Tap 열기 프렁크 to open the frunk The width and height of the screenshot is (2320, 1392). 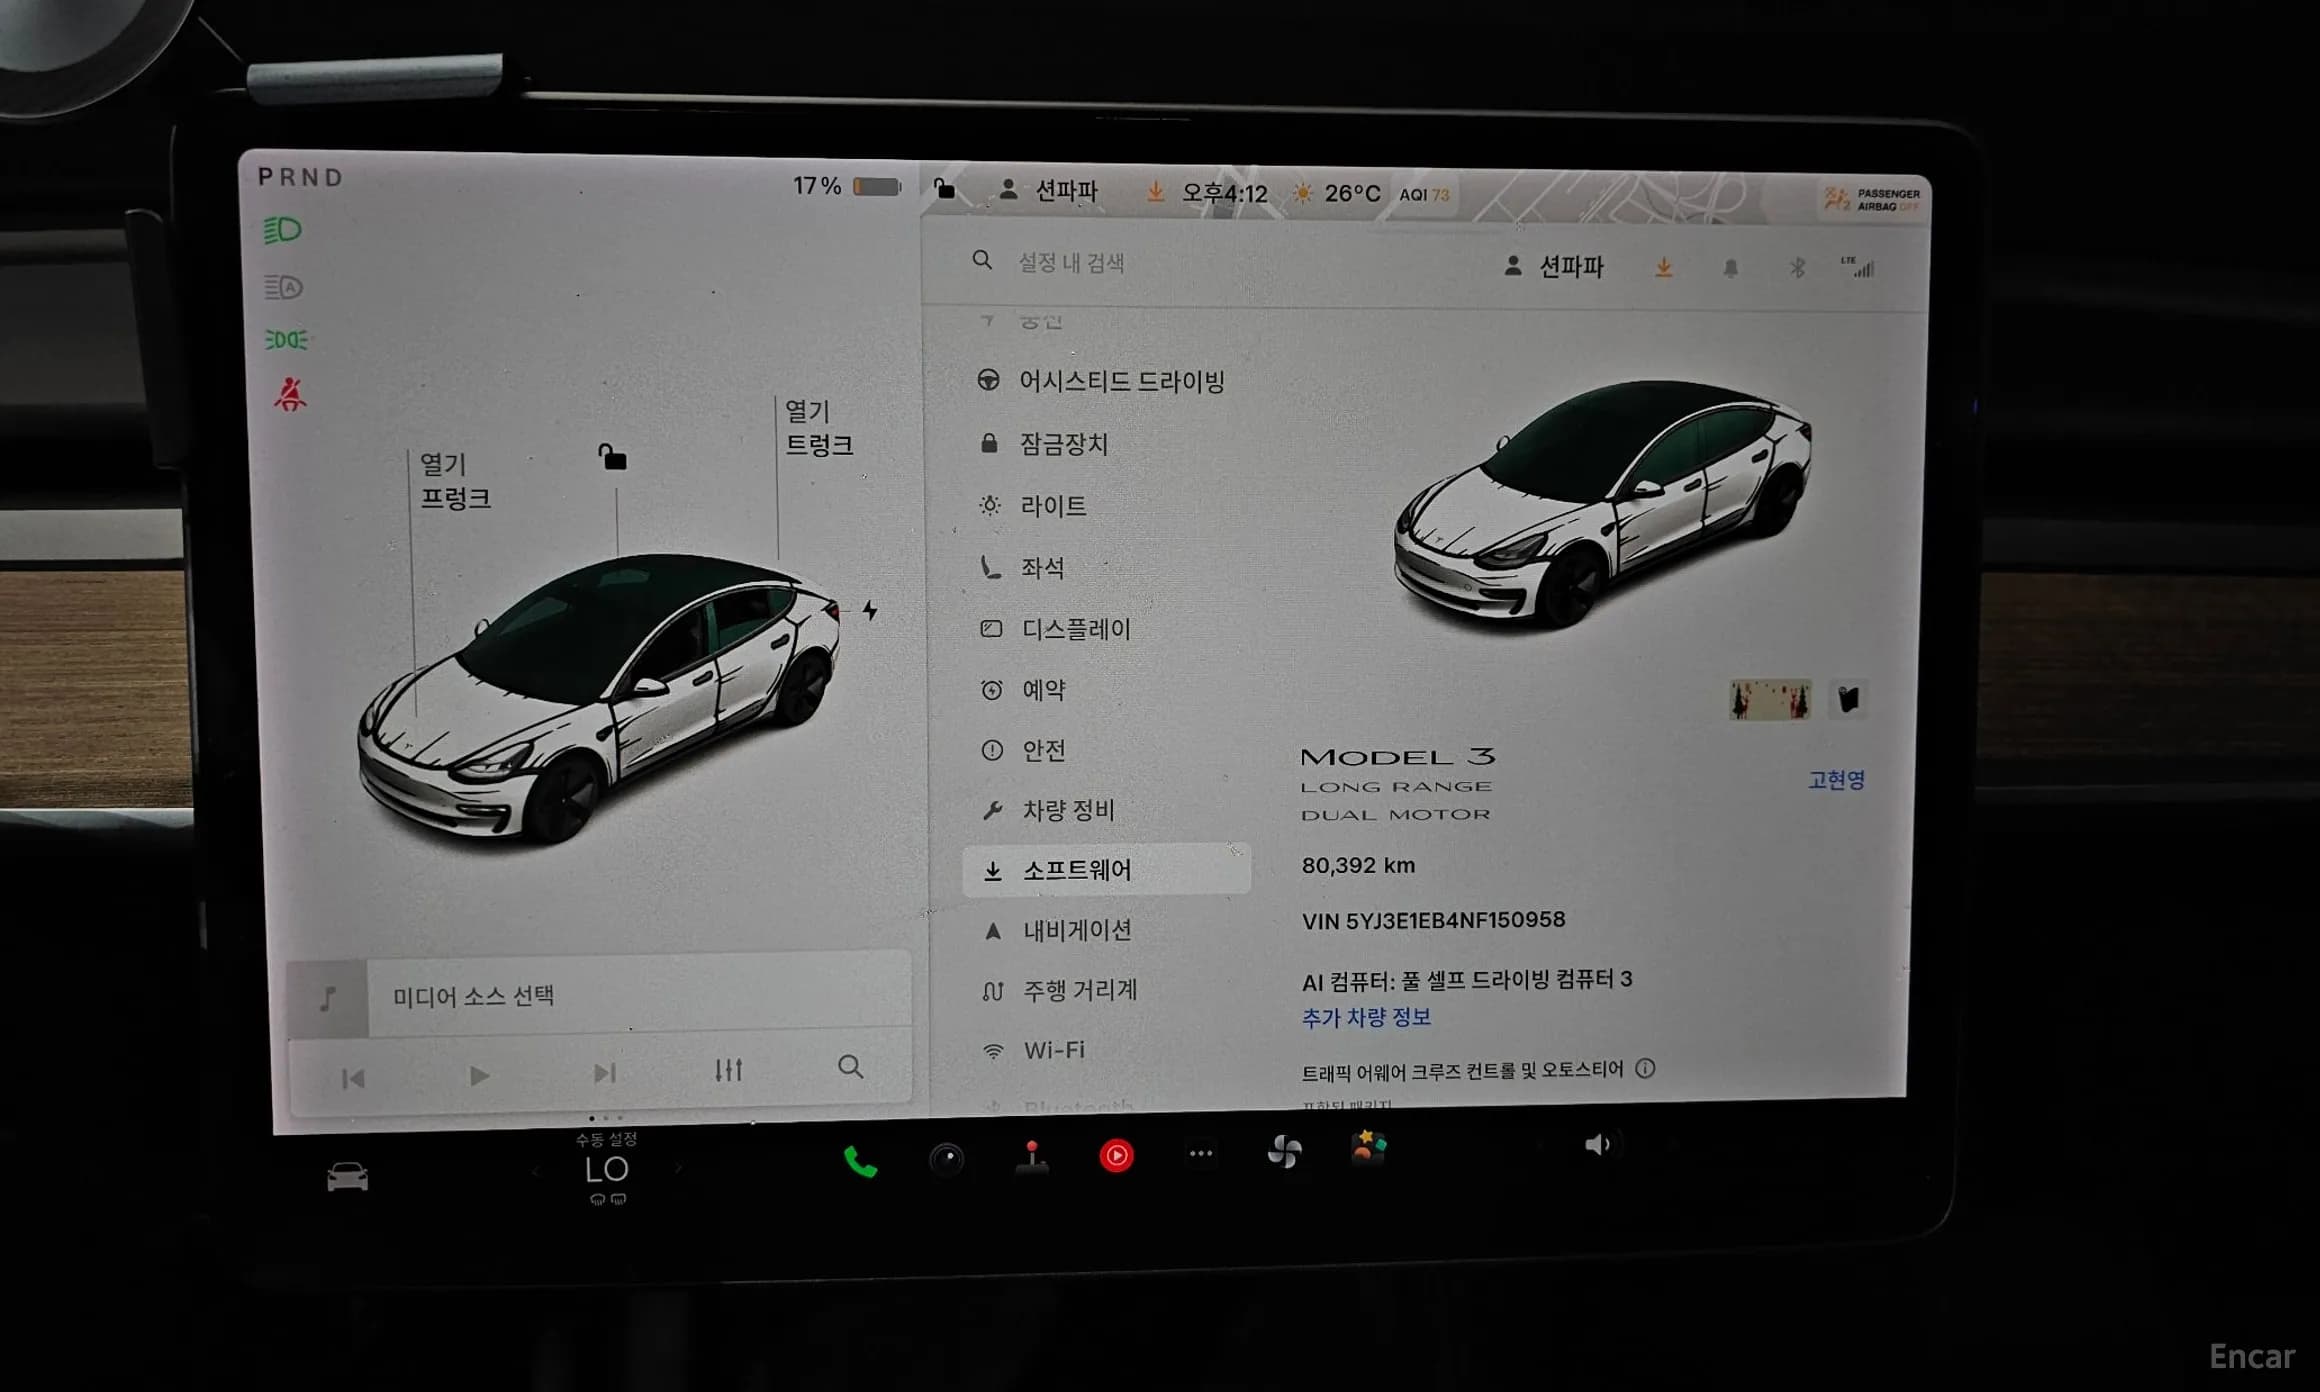tap(455, 481)
